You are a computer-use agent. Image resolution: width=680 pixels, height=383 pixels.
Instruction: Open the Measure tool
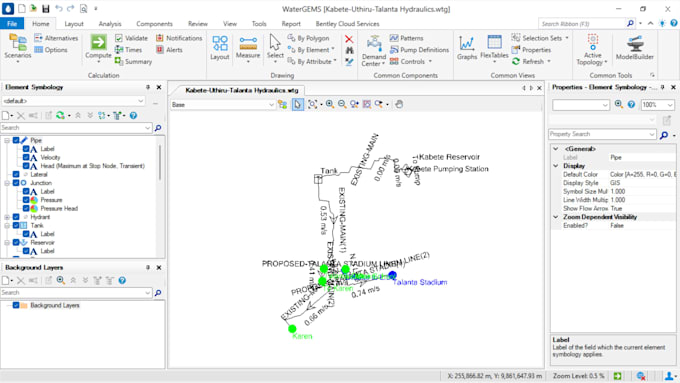tap(248, 49)
